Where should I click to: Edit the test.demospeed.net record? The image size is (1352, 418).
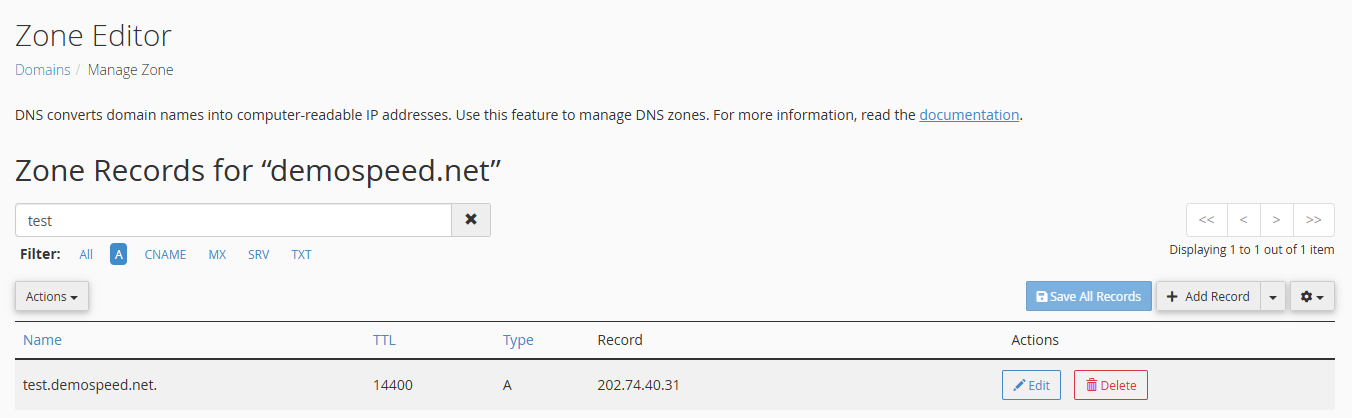click(x=1031, y=385)
